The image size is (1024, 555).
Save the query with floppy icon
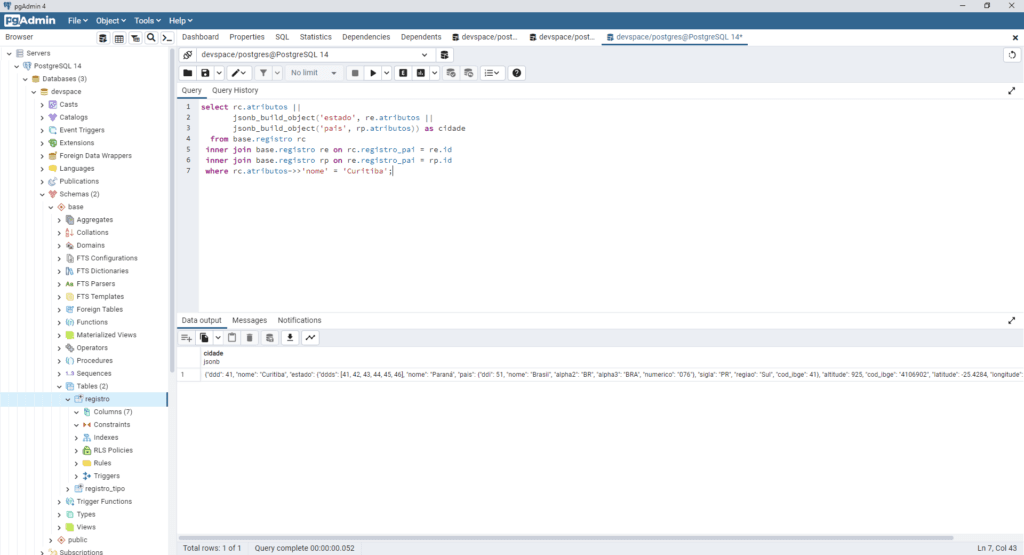205,73
